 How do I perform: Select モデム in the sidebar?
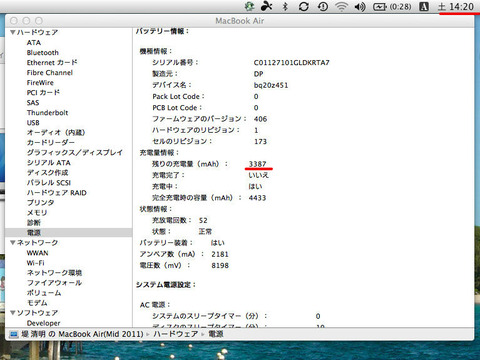click(x=37, y=303)
